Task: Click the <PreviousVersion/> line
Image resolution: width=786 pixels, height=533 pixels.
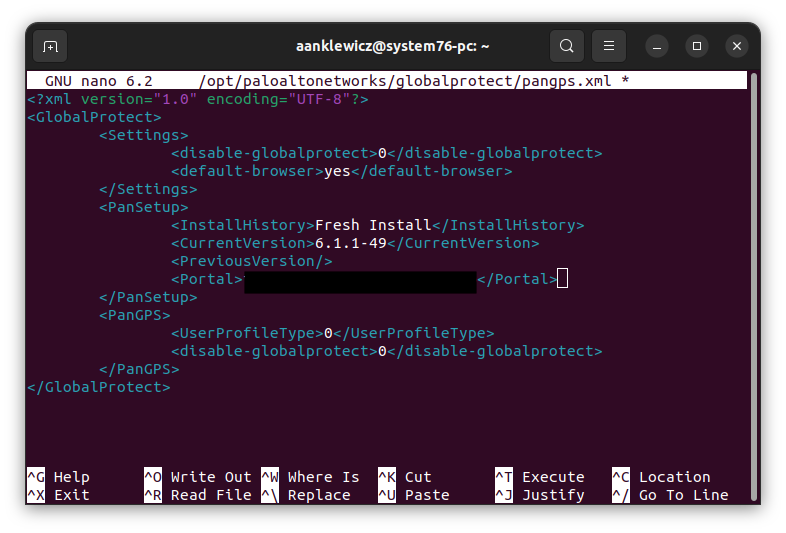Action: (x=252, y=261)
